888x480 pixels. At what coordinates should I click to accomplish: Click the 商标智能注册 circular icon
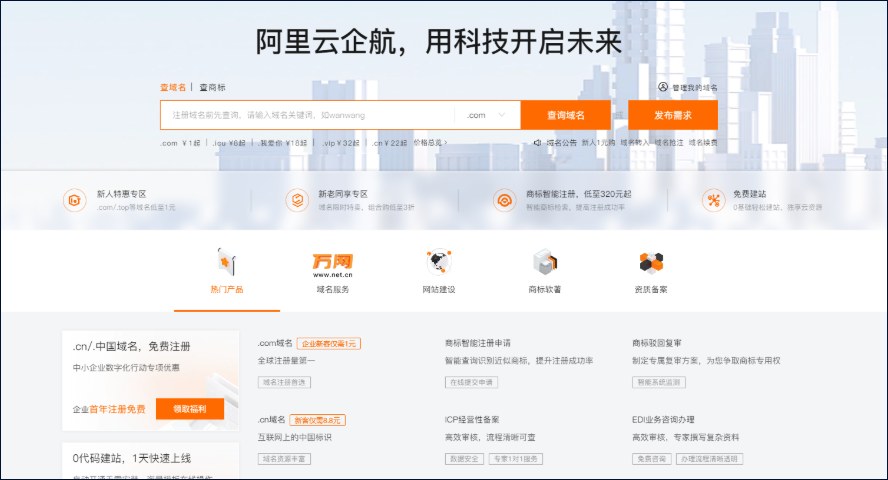pos(504,200)
